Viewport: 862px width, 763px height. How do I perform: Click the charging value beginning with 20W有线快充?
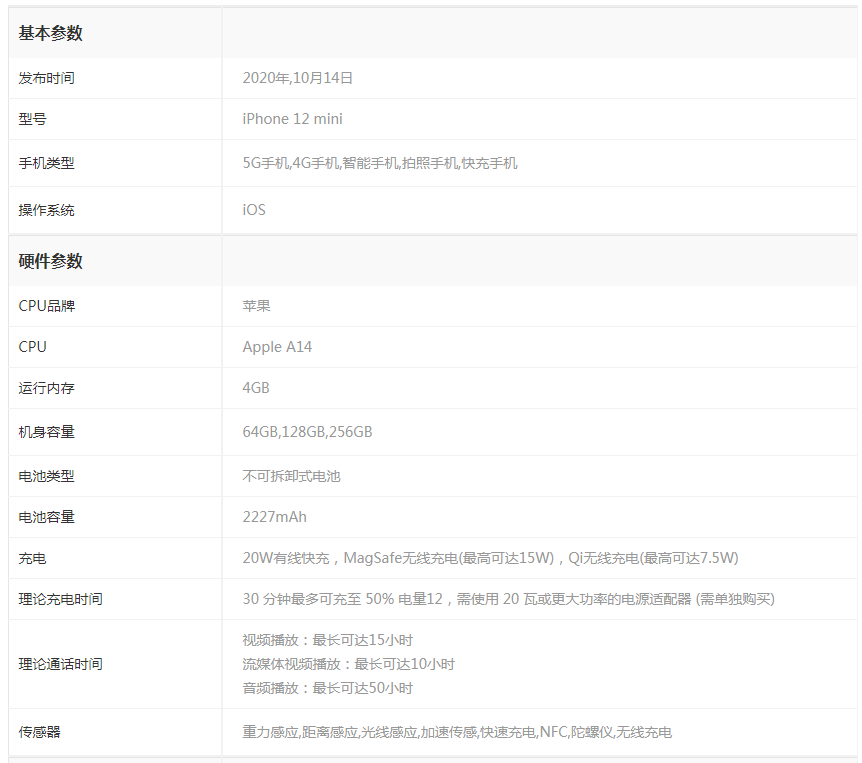coord(490,558)
